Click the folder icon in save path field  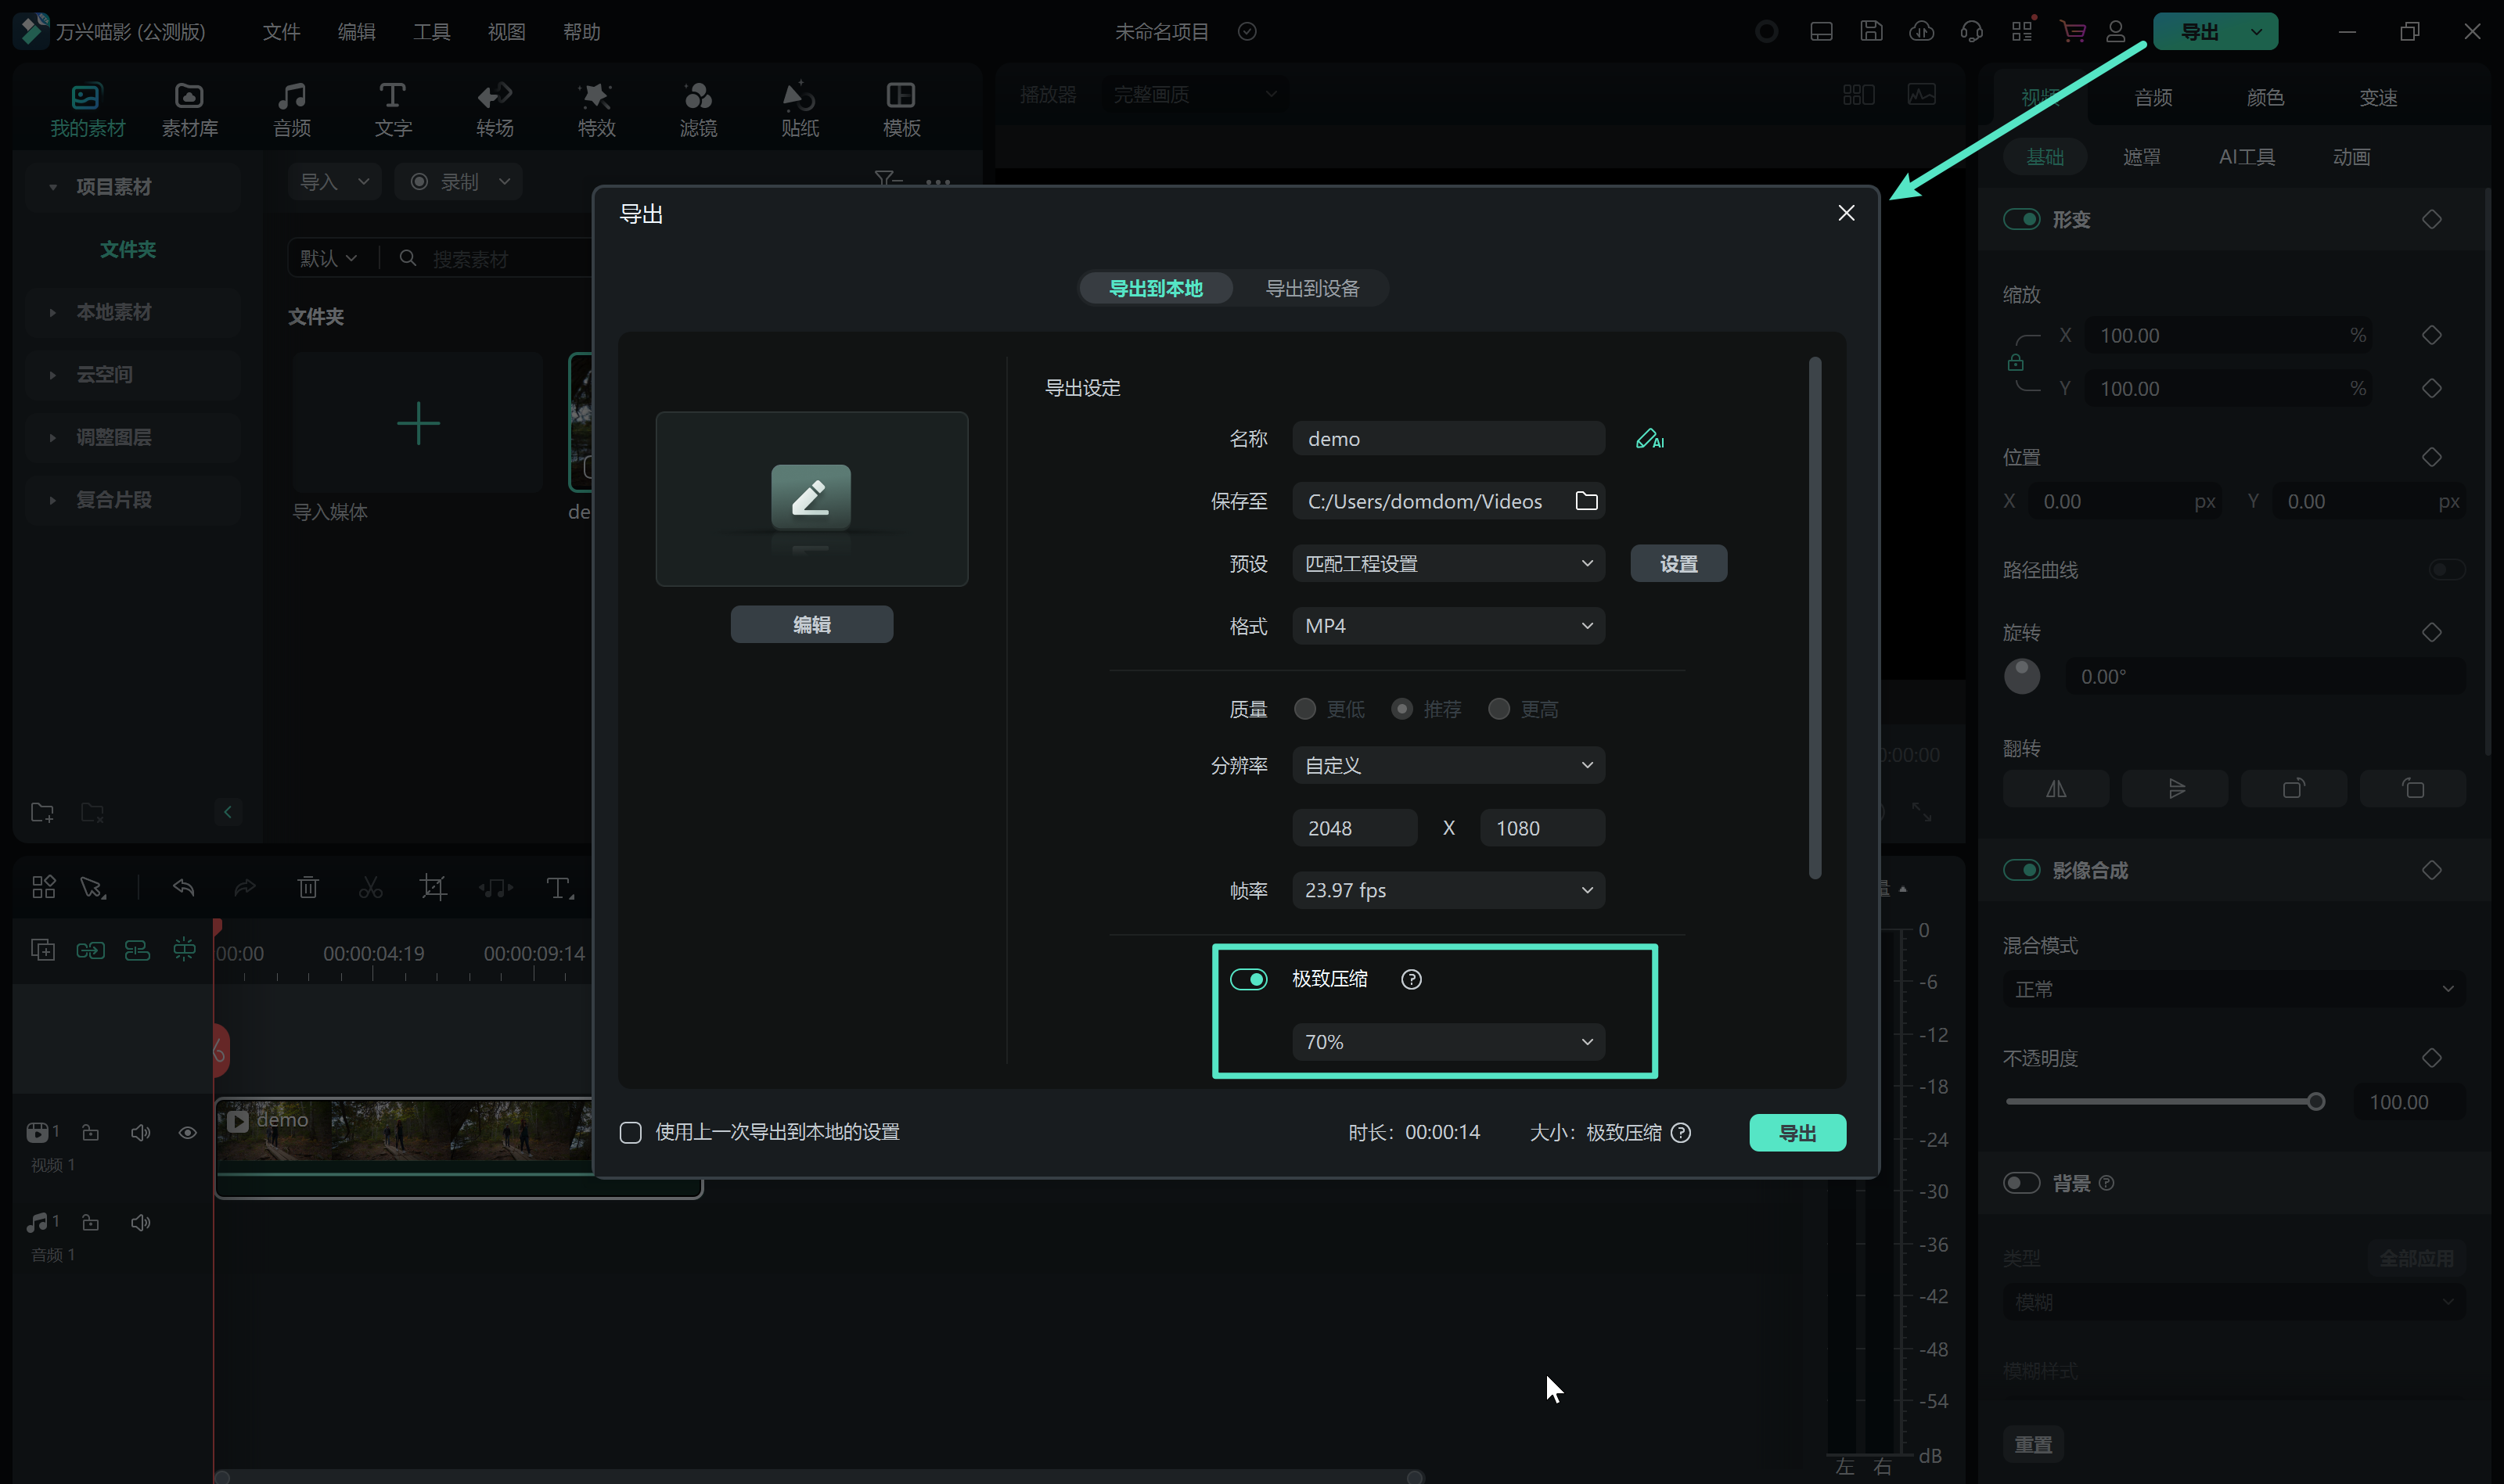pyautogui.click(x=1586, y=501)
